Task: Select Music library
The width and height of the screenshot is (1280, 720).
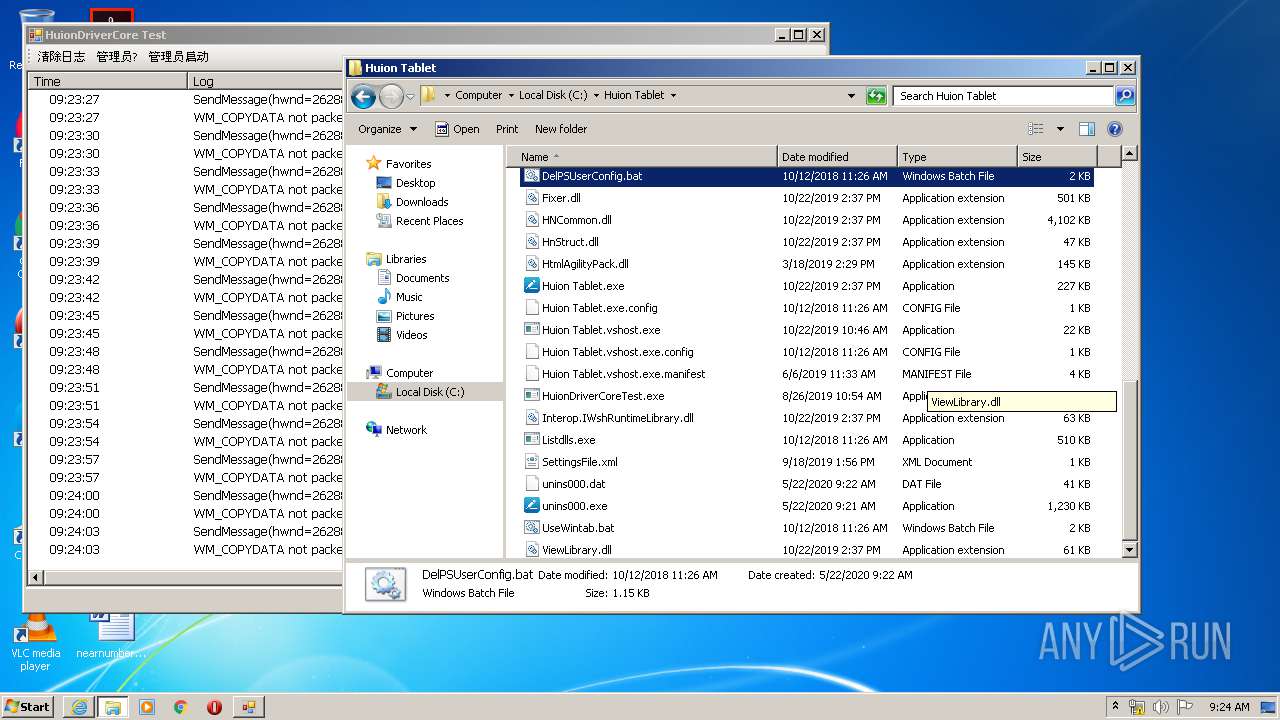Action: point(409,297)
